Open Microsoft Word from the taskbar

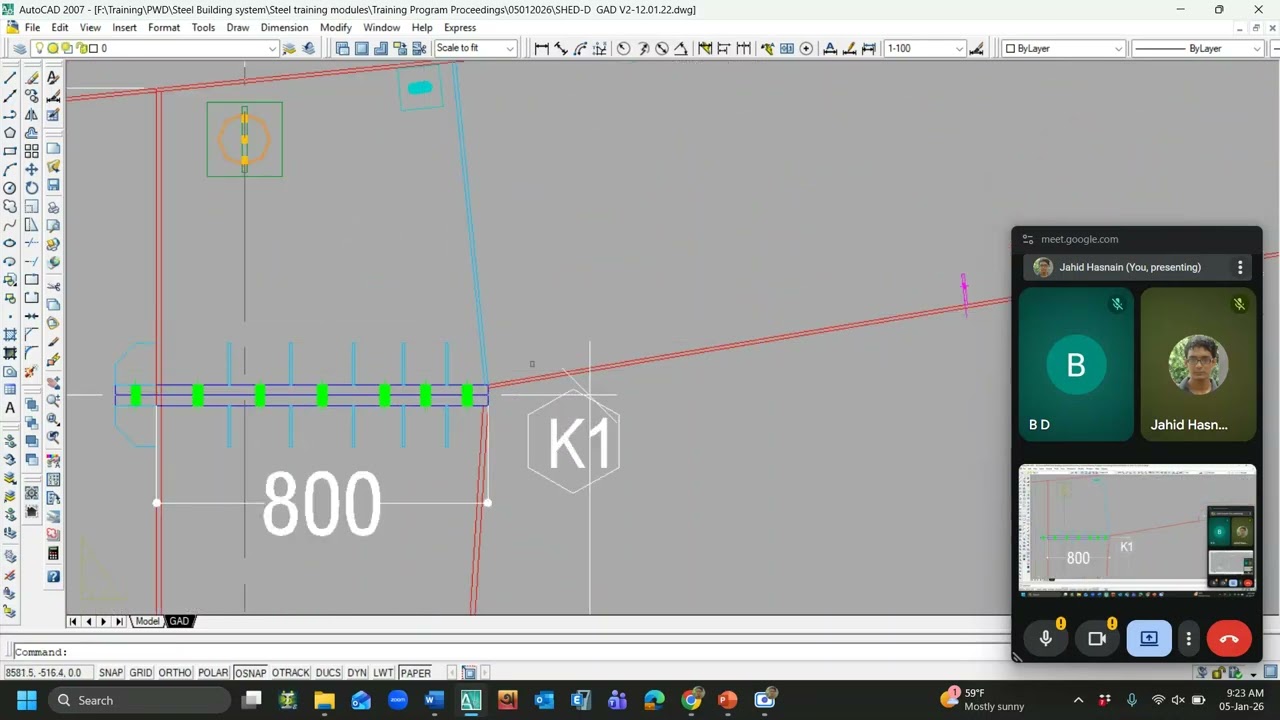click(x=434, y=700)
